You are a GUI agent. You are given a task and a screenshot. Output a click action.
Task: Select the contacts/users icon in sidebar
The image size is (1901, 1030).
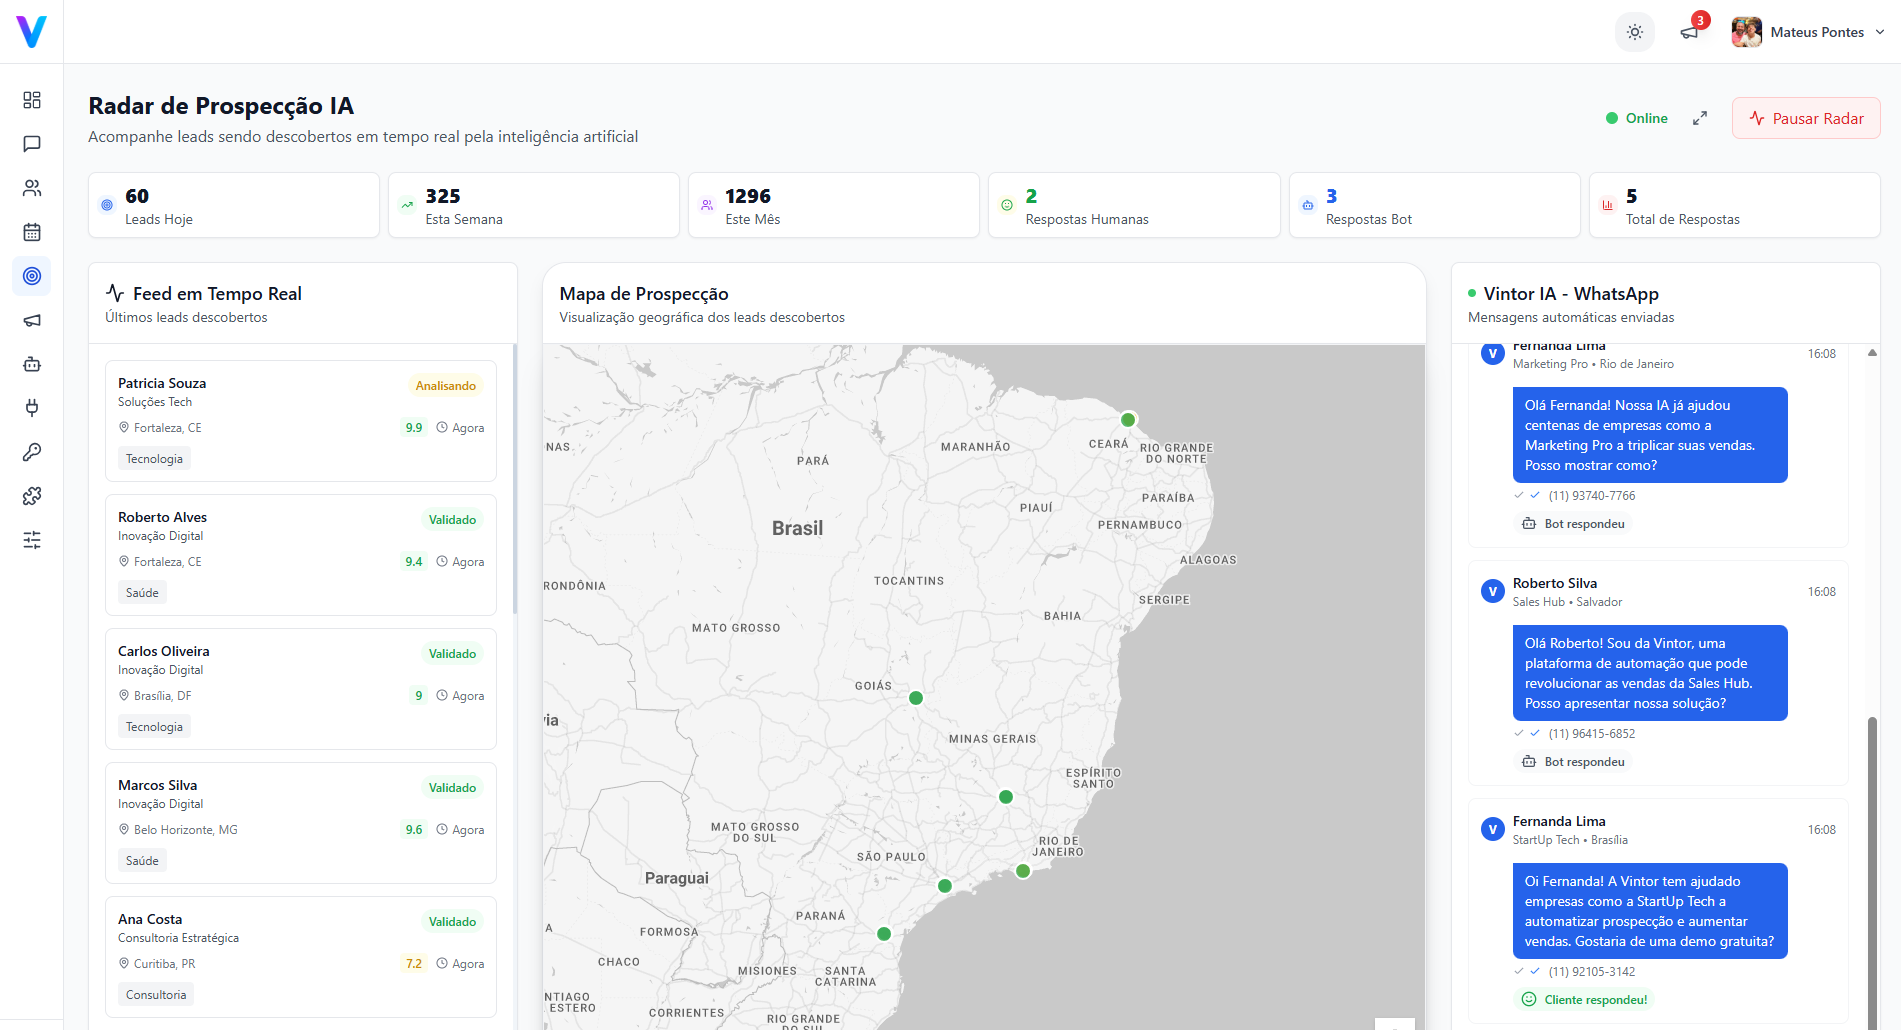(31, 187)
